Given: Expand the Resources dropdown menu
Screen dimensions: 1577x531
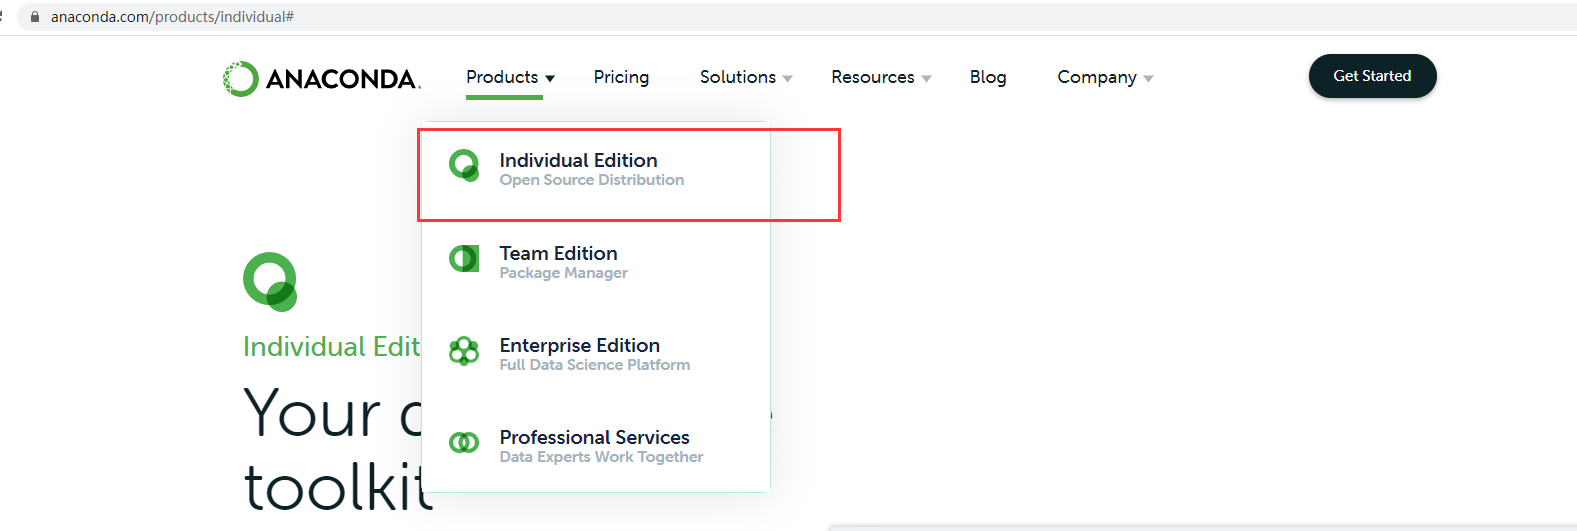Looking at the screenshot, I should click(x=880, y=77).
